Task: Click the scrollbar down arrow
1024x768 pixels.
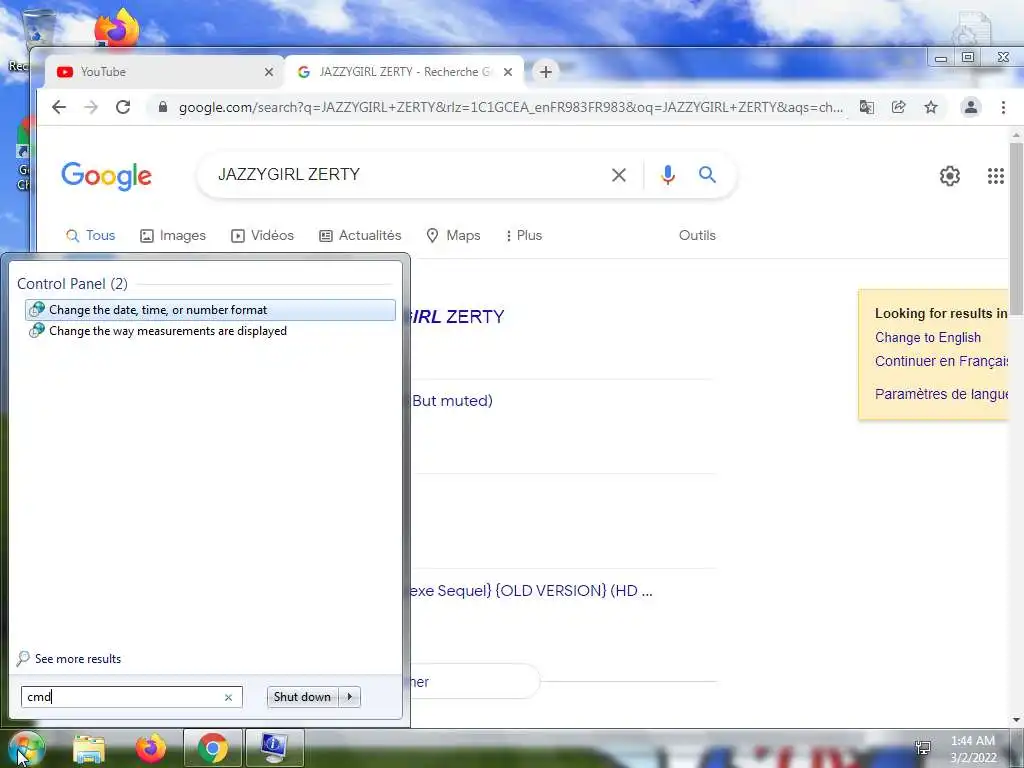Action: pos(1016,720)
